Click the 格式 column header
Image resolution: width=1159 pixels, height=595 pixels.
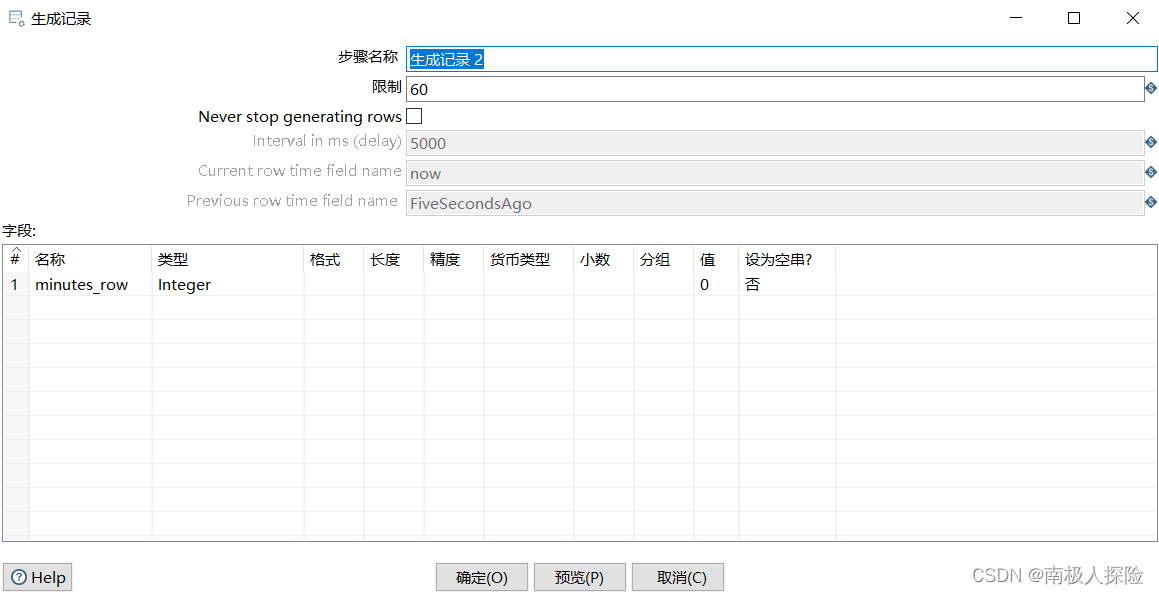point(333,259)
